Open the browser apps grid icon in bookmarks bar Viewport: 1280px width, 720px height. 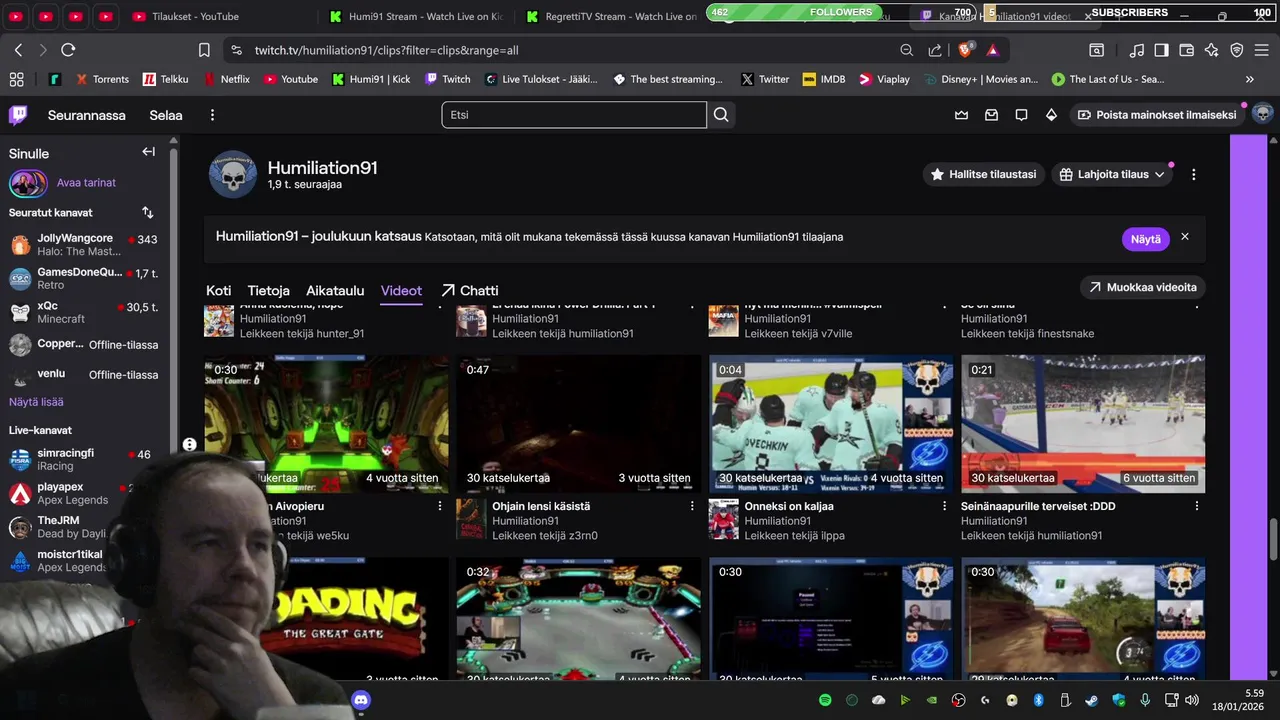pos(16,79)
